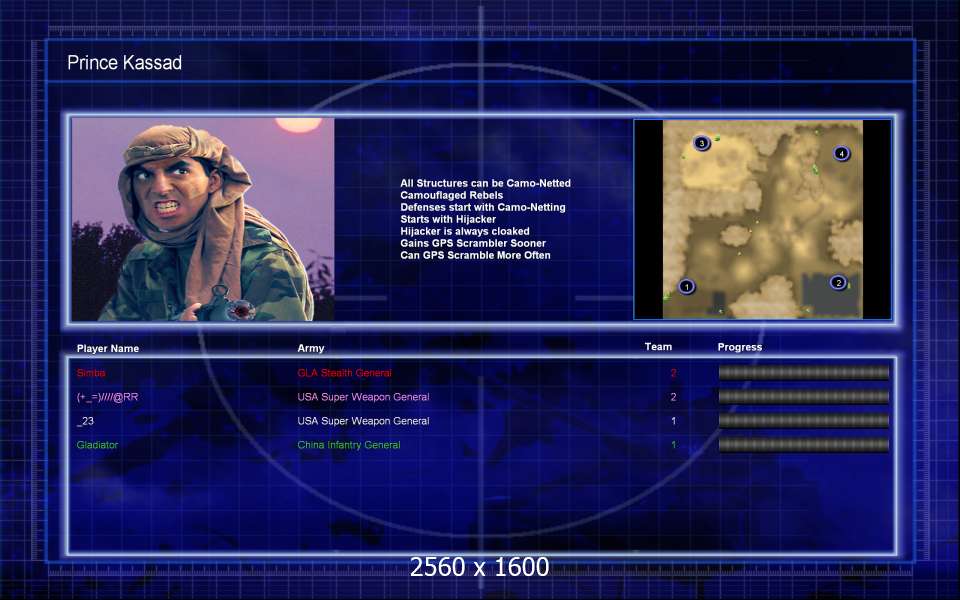Select player _23 in the player list
960x600 pixels.
(85, 421)
